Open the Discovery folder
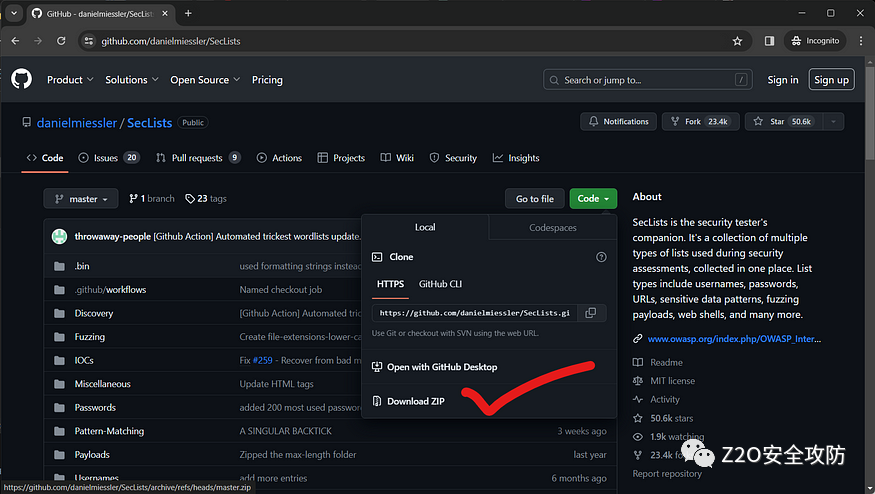Viewport: 875px width, 494px height. [94, 313]
